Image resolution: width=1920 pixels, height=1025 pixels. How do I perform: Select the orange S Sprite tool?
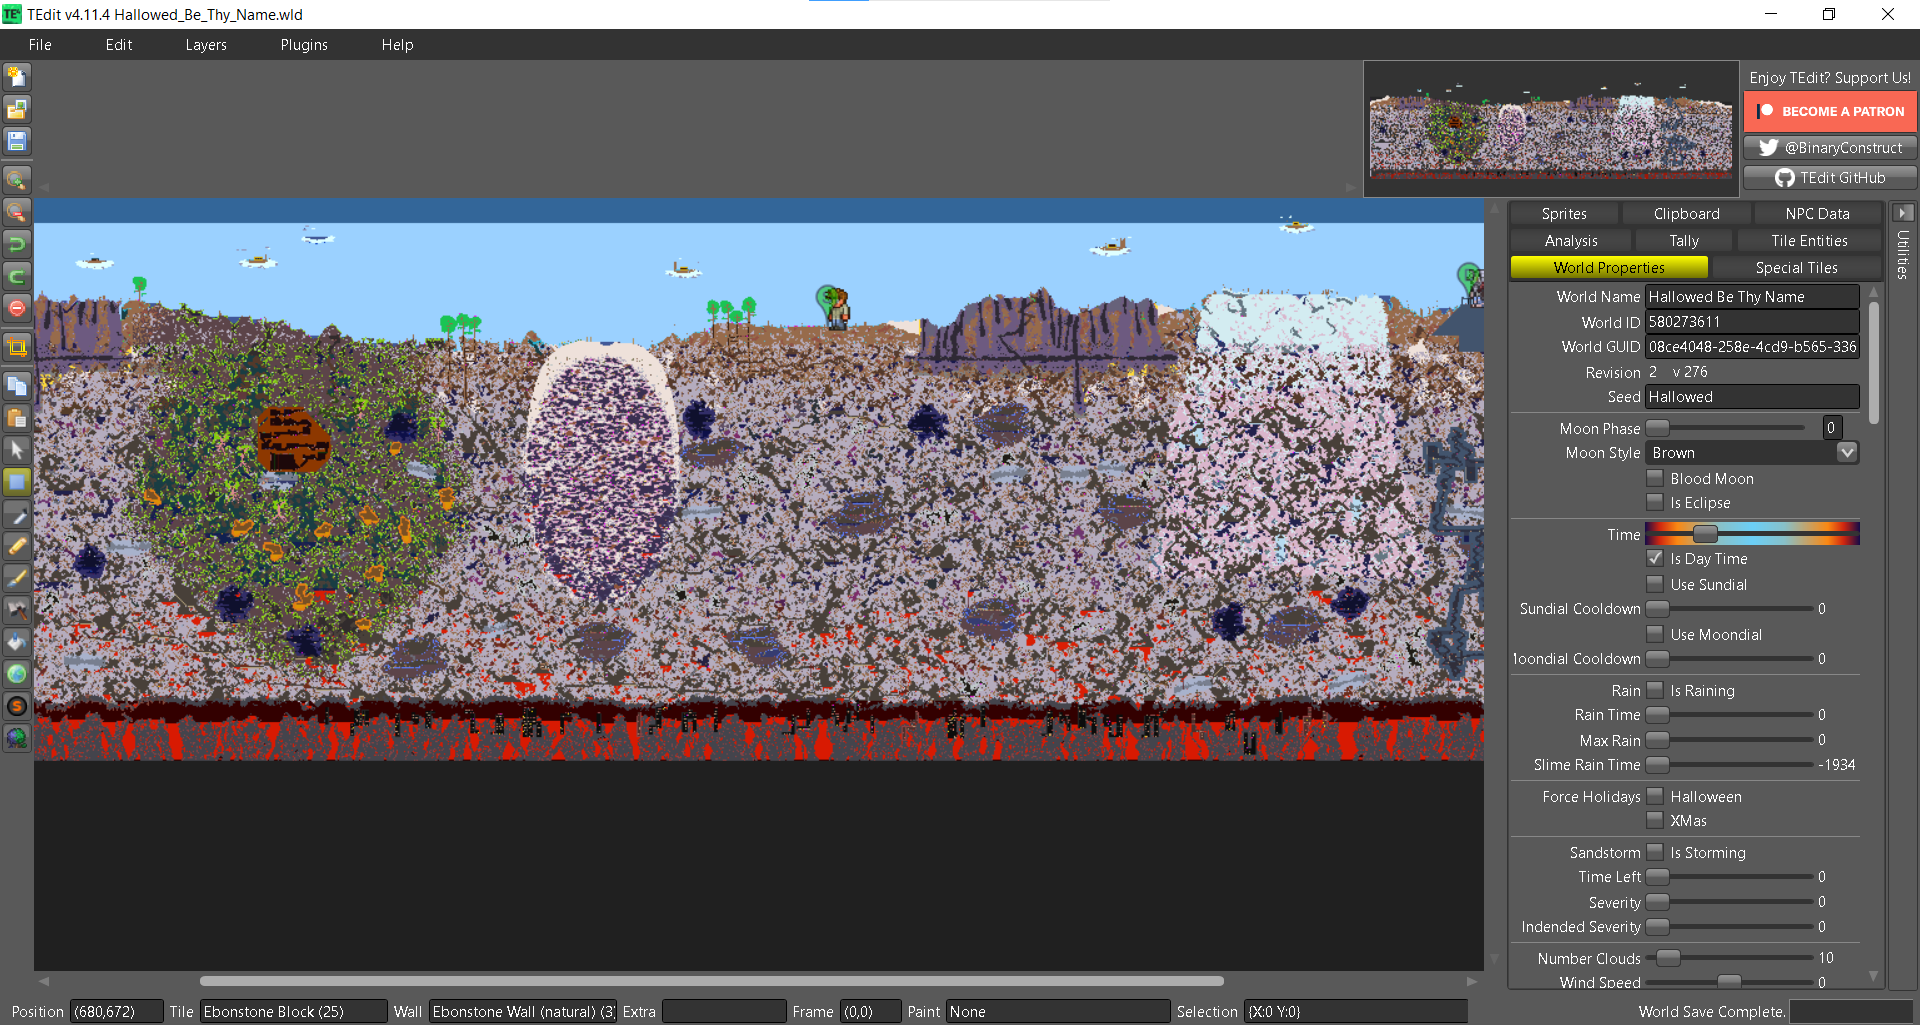17,706
